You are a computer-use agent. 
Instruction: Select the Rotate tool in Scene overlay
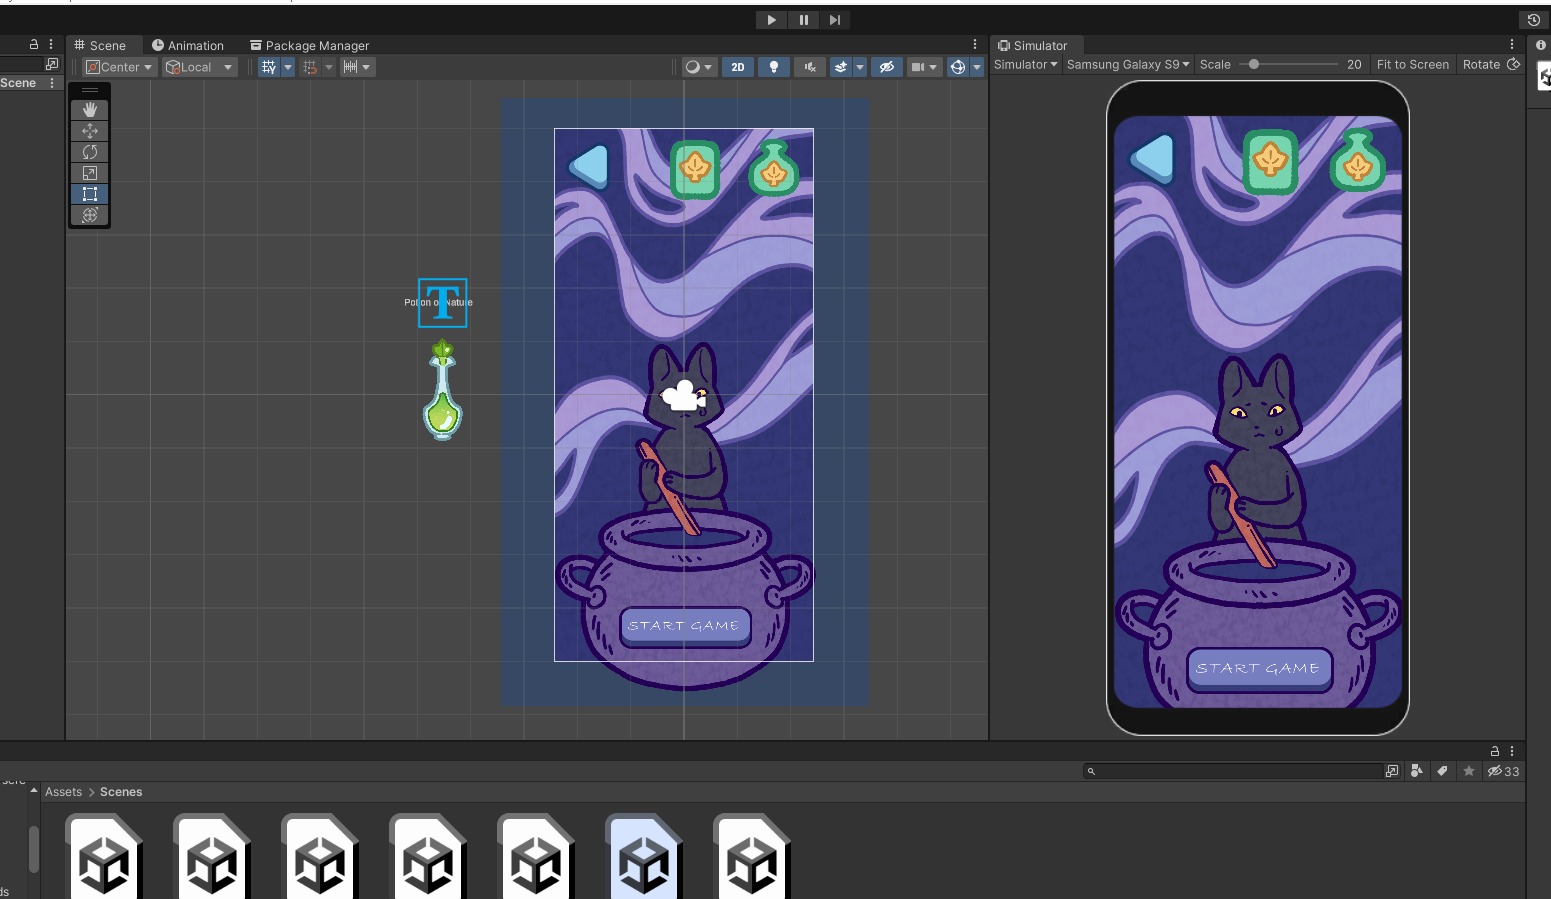[x=90, y=152]
